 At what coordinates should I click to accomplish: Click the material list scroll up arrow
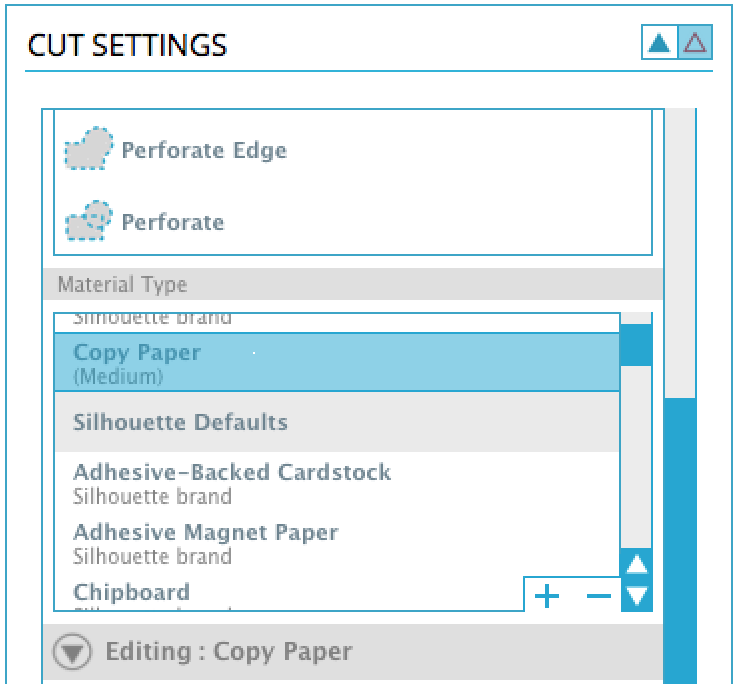coord(637,564)
